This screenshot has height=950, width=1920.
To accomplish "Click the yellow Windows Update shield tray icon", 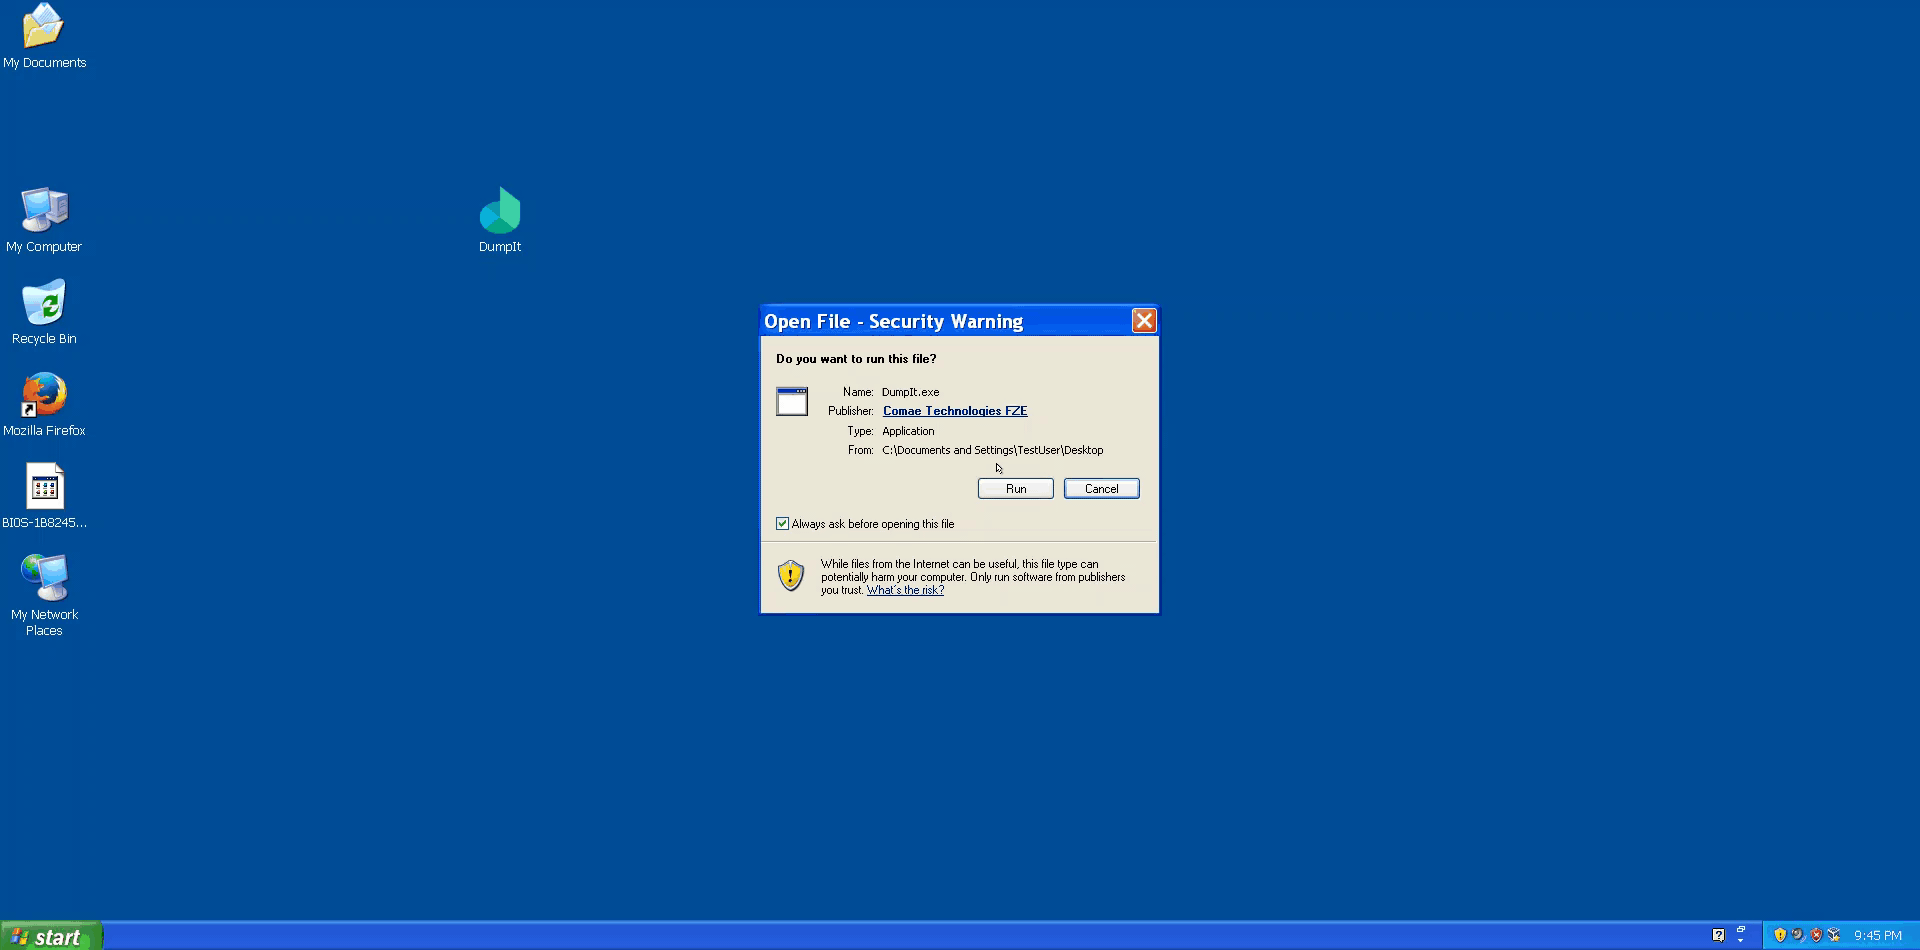I will point(1780,935).
